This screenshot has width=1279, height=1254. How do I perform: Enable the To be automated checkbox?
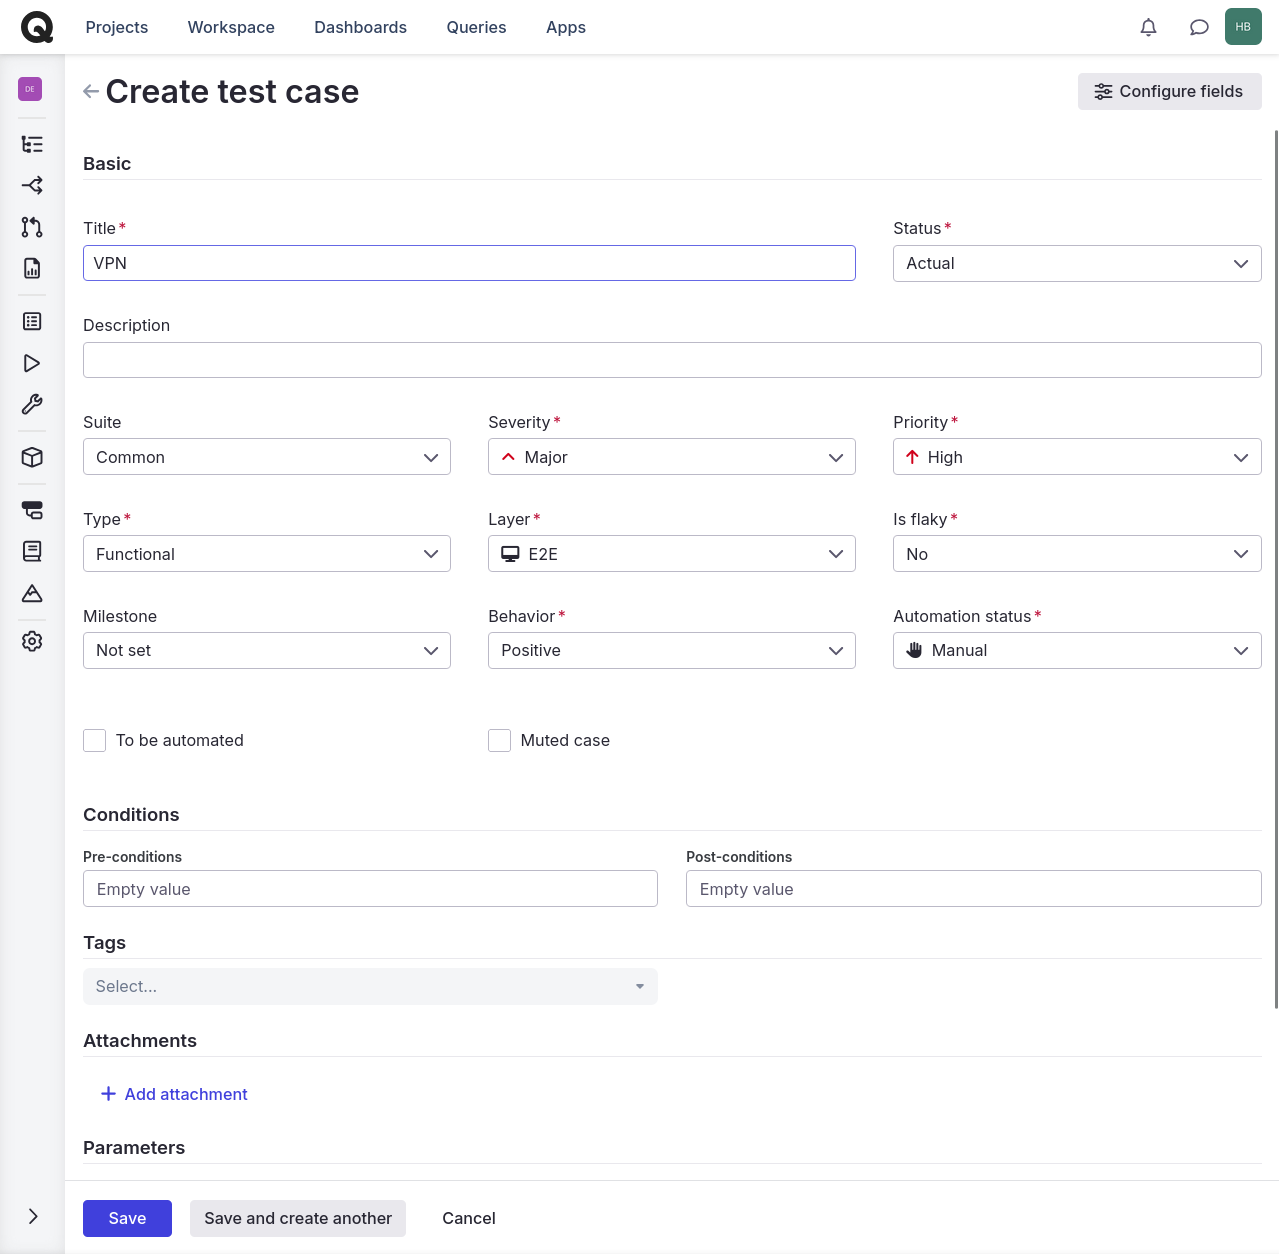tap(95, 740)
